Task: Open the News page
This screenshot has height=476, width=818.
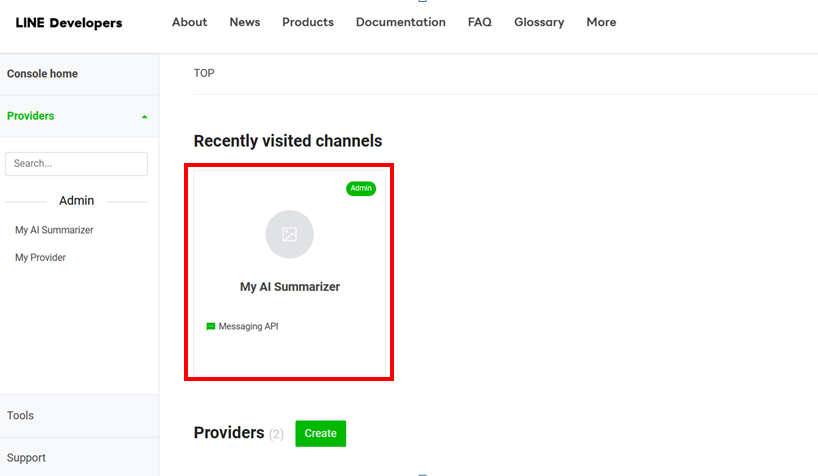Action: pyautogui.click(x=244, y=22)
